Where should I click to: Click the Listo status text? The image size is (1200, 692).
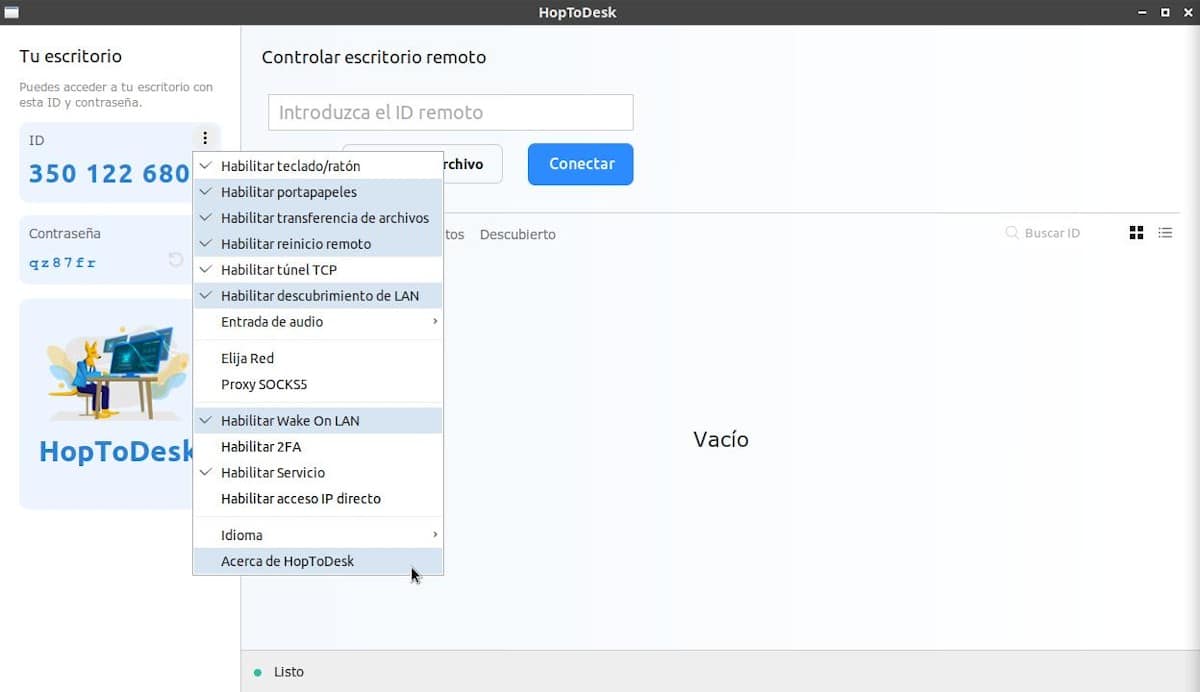coord(289,672)
